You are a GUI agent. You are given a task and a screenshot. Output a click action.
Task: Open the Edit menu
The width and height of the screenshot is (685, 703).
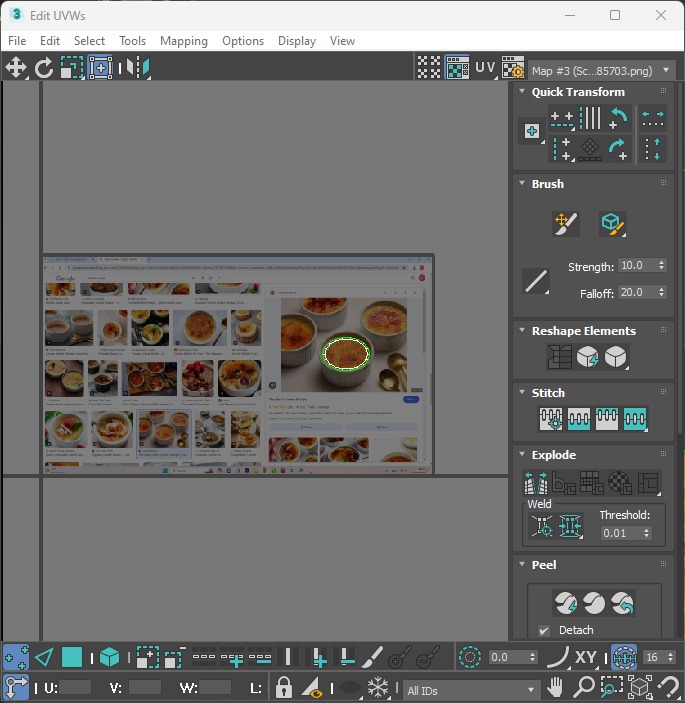[50, 41]
